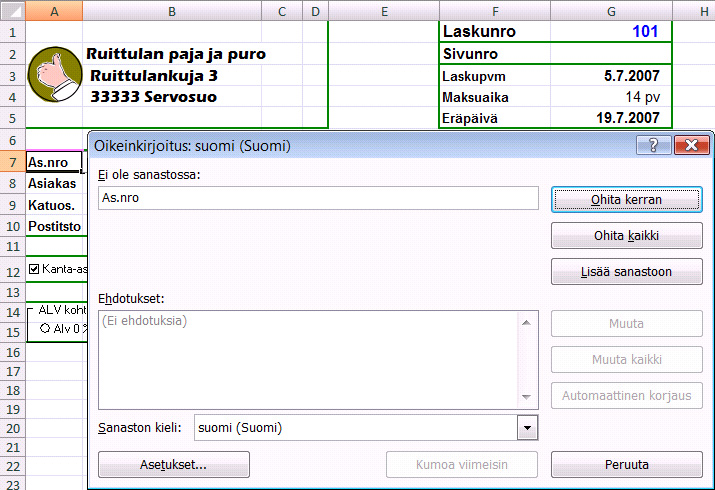
Task: Select column F header
Action: [x=495, y=11]
